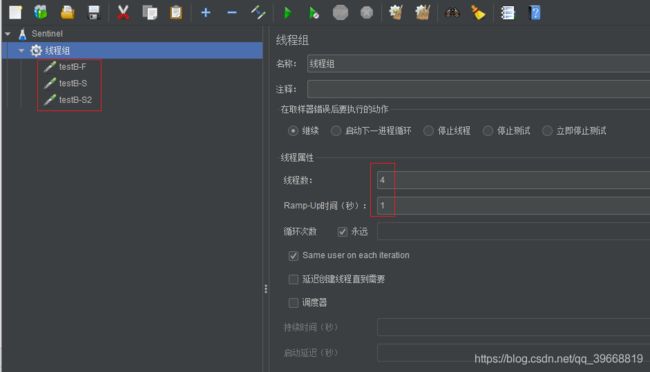650x372 pixels.
Task: Toggle Same user on each iteration
Action: tap(293, 255)
